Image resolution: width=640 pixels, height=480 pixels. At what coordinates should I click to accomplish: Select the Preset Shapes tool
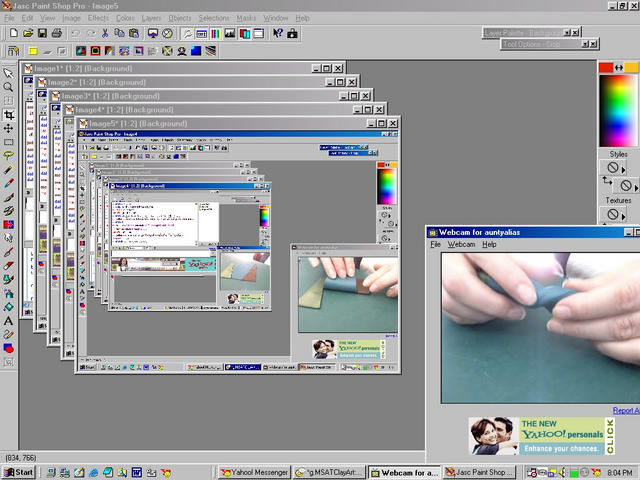[x=8, y=348]
